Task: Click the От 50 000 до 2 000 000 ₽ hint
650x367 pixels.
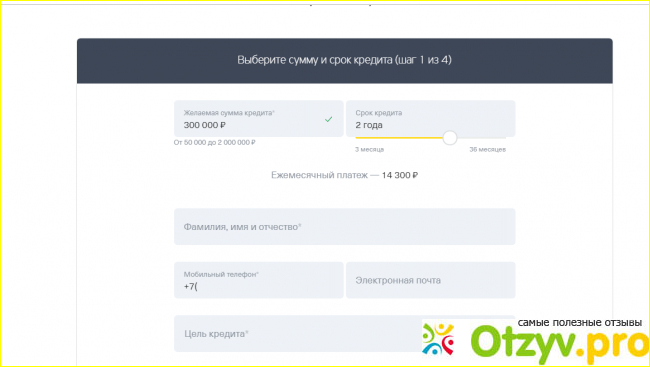Action: click(215, 142)
